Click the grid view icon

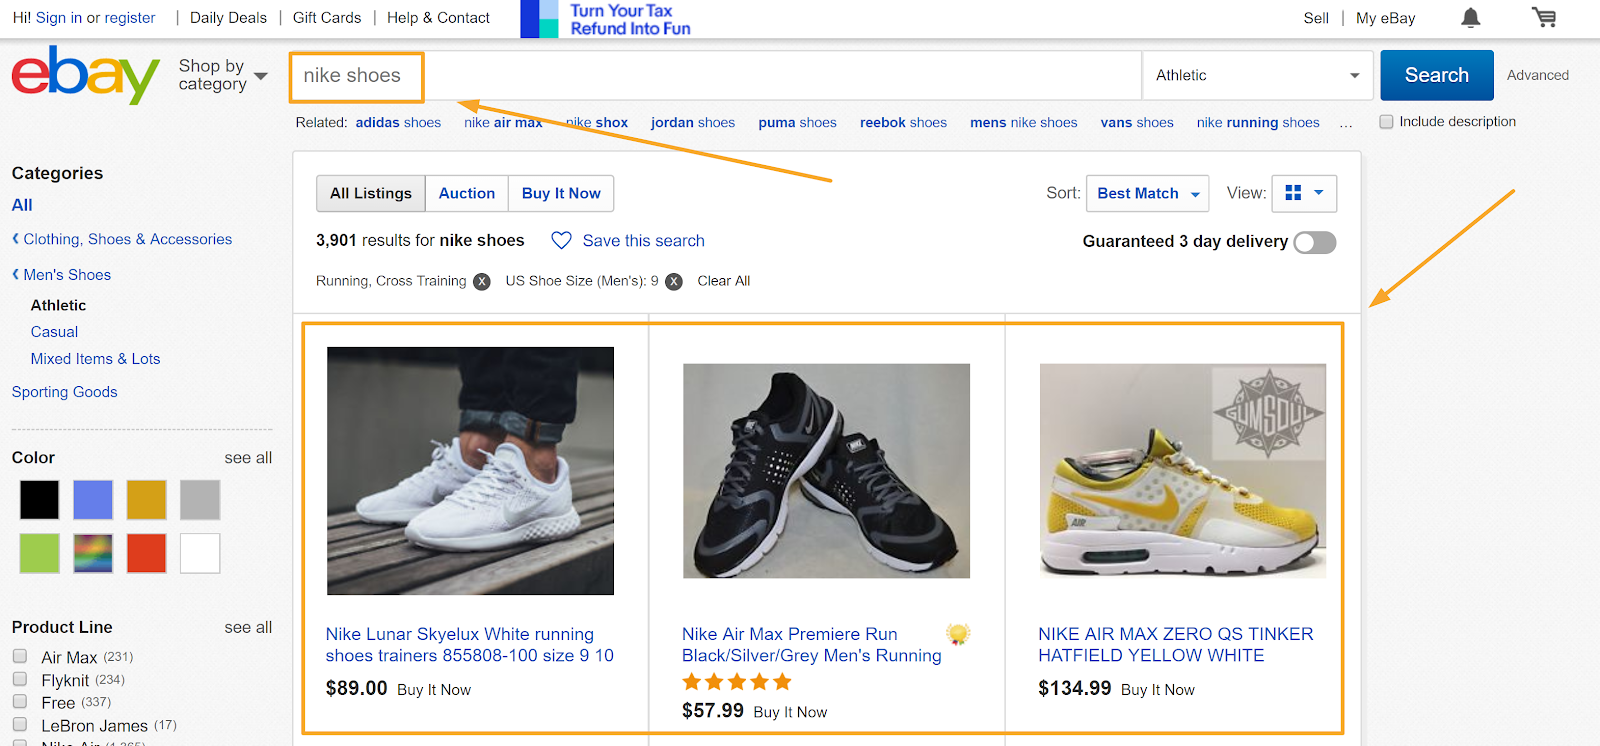pos(1293,193)
